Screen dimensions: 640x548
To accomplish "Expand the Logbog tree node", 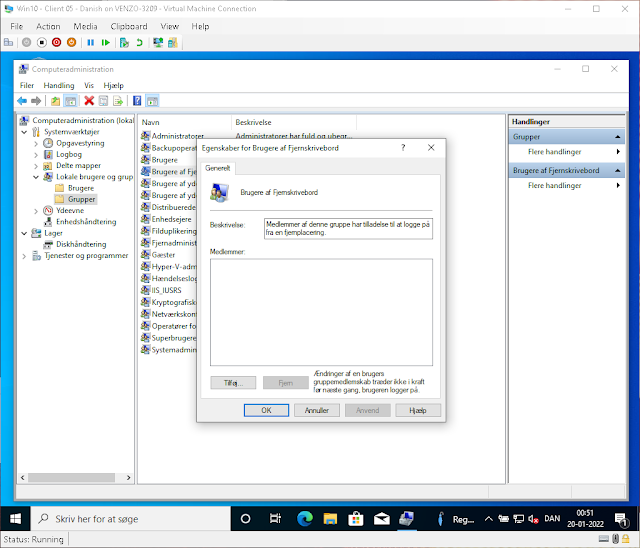I will tap(36, 155).
